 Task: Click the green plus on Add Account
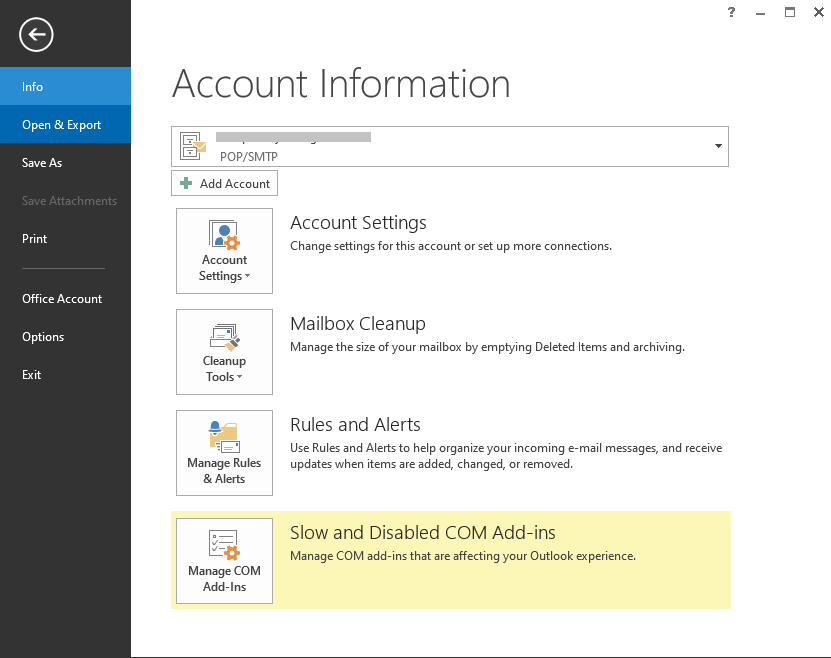(x=186, y=183)
